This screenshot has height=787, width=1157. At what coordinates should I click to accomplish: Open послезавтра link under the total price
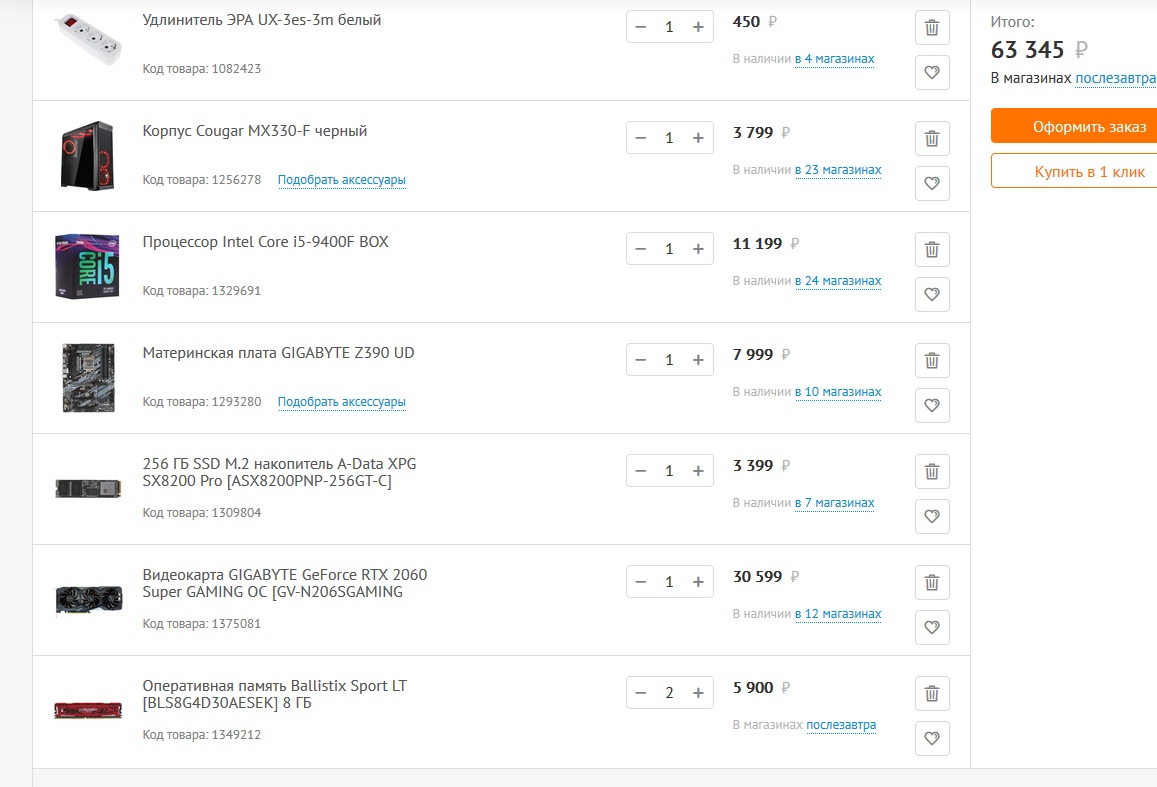pos(1115,78)
